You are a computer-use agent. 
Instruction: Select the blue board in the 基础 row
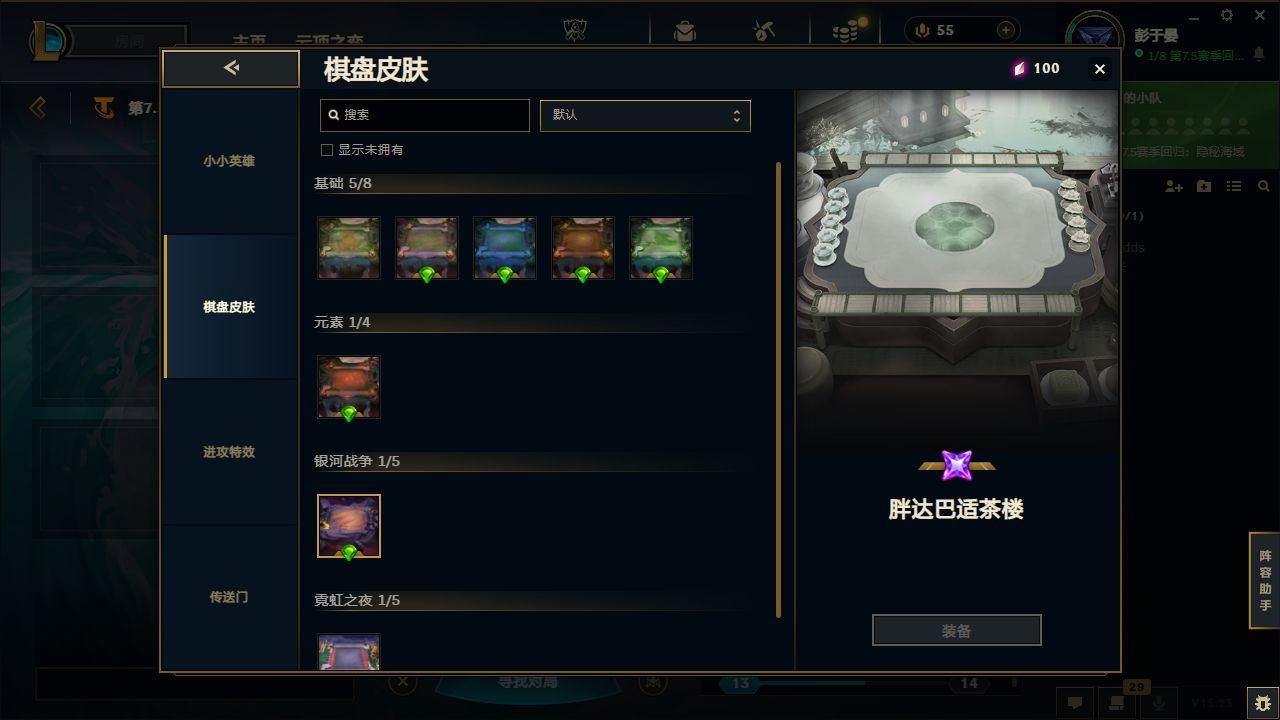tap(505, 248)
